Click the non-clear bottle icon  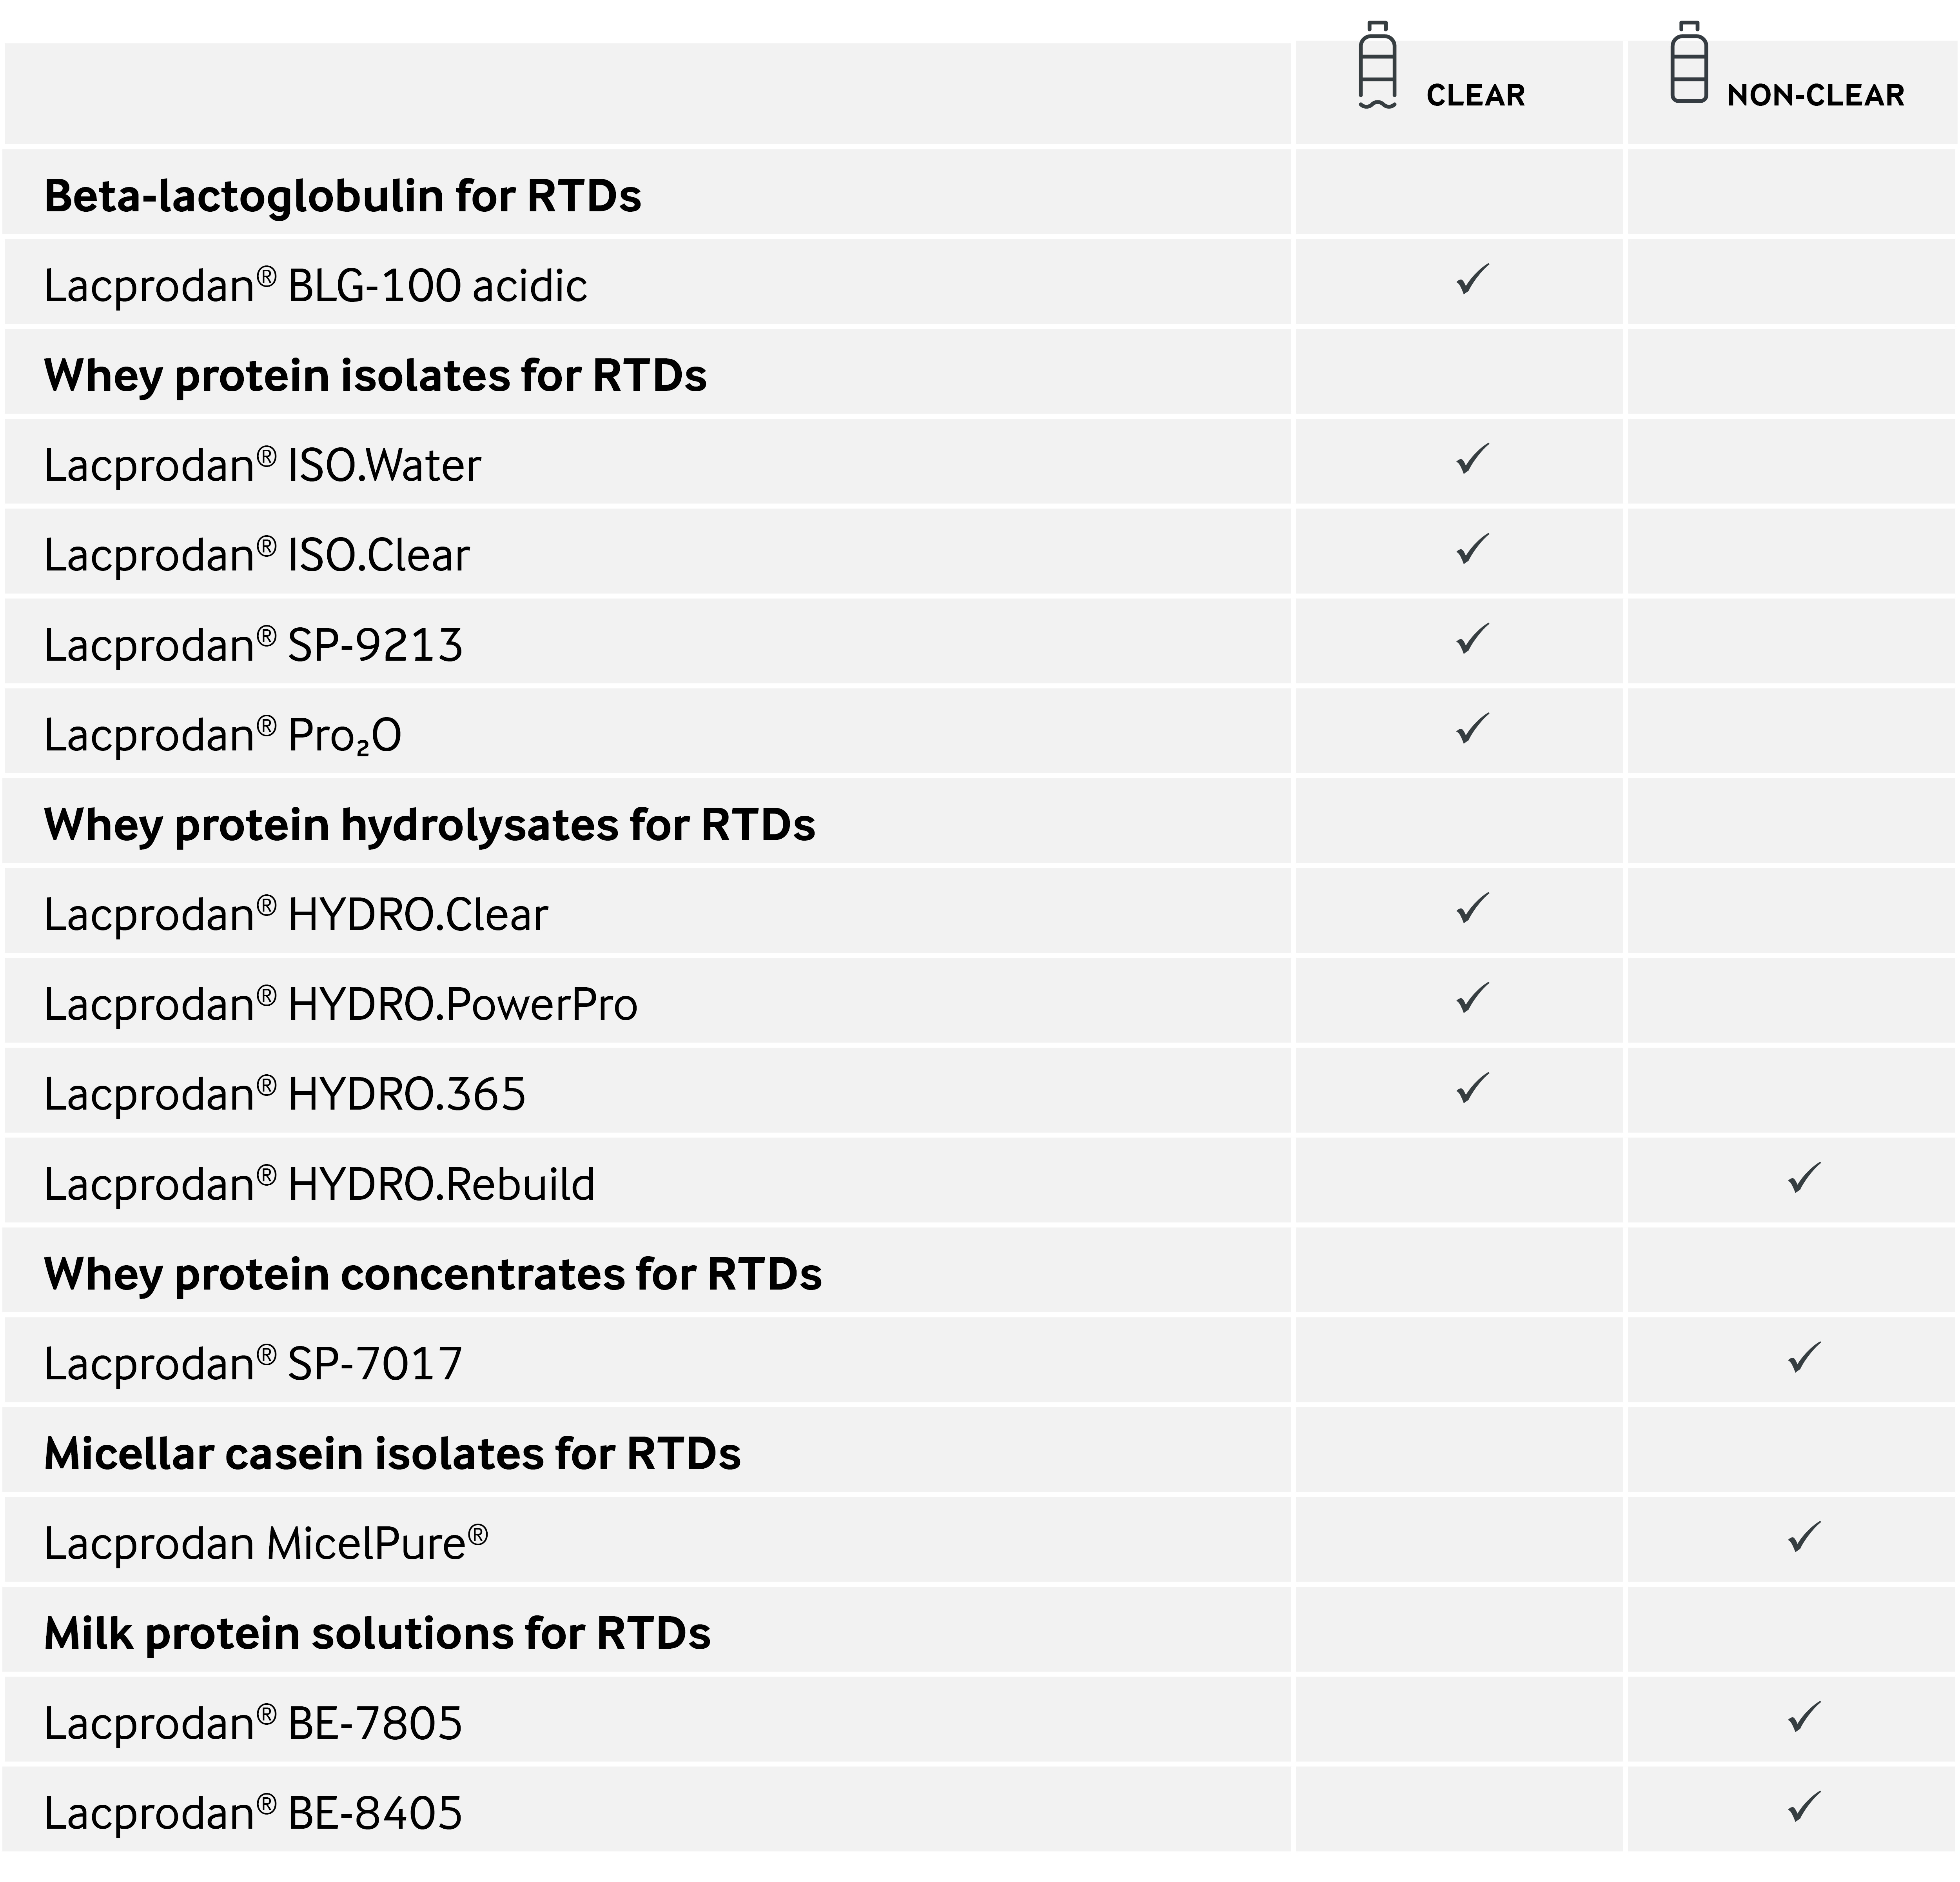1689,62
